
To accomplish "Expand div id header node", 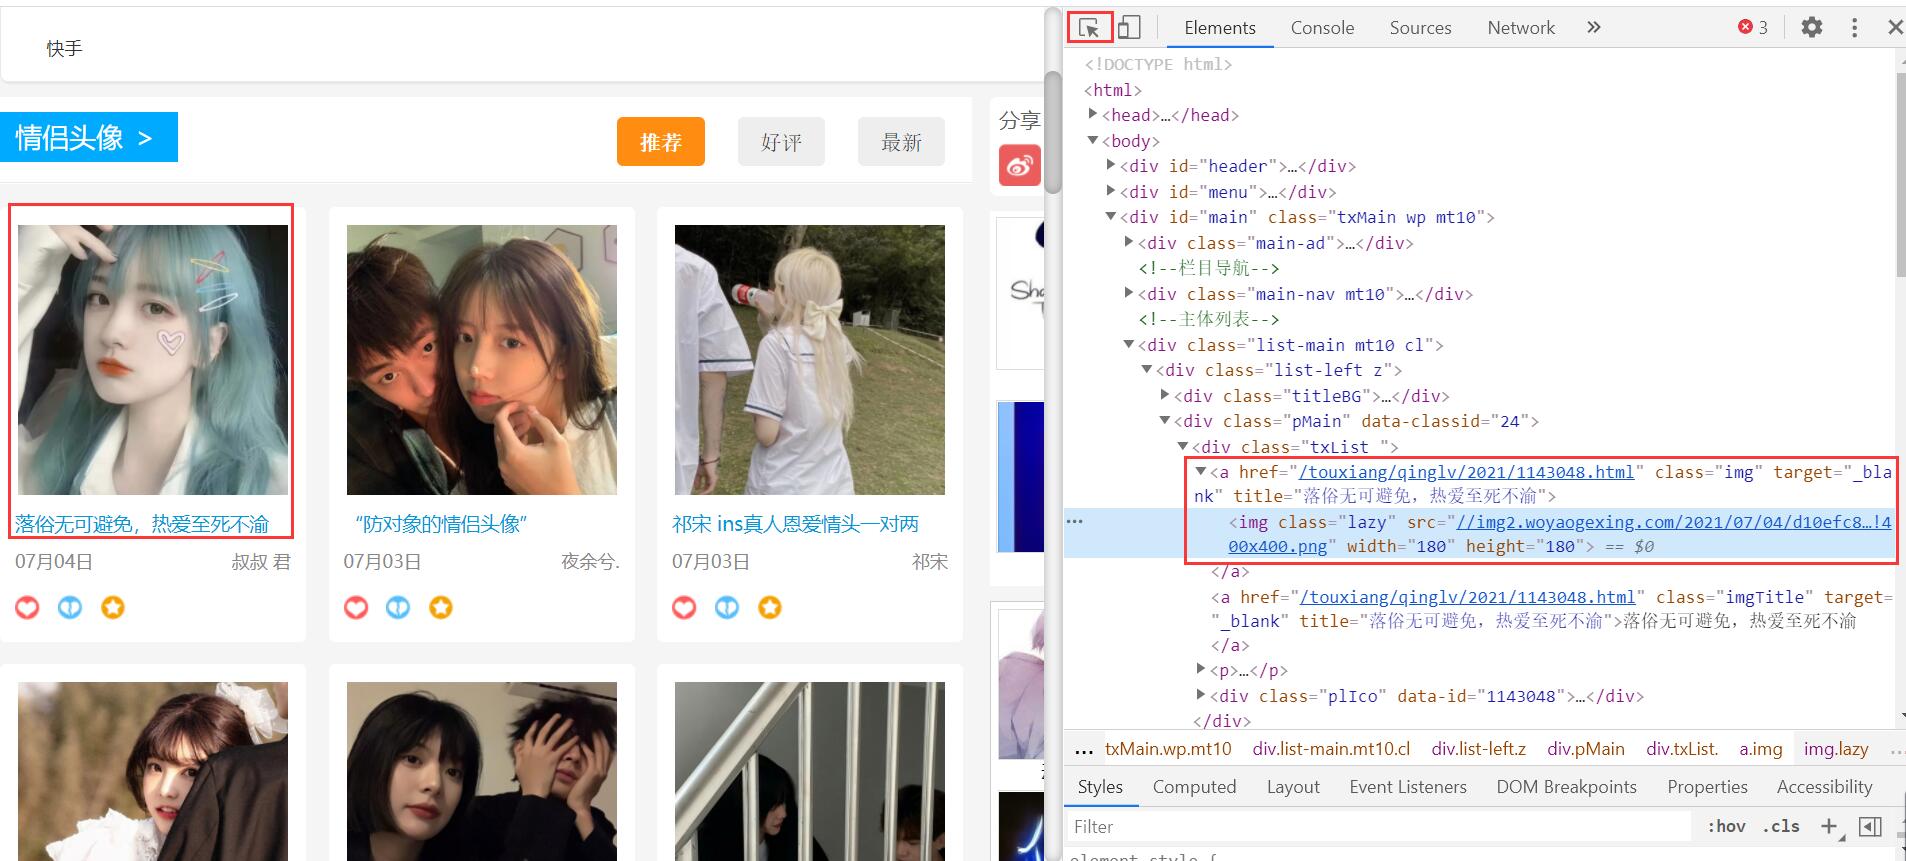I will pos(1111,165).
